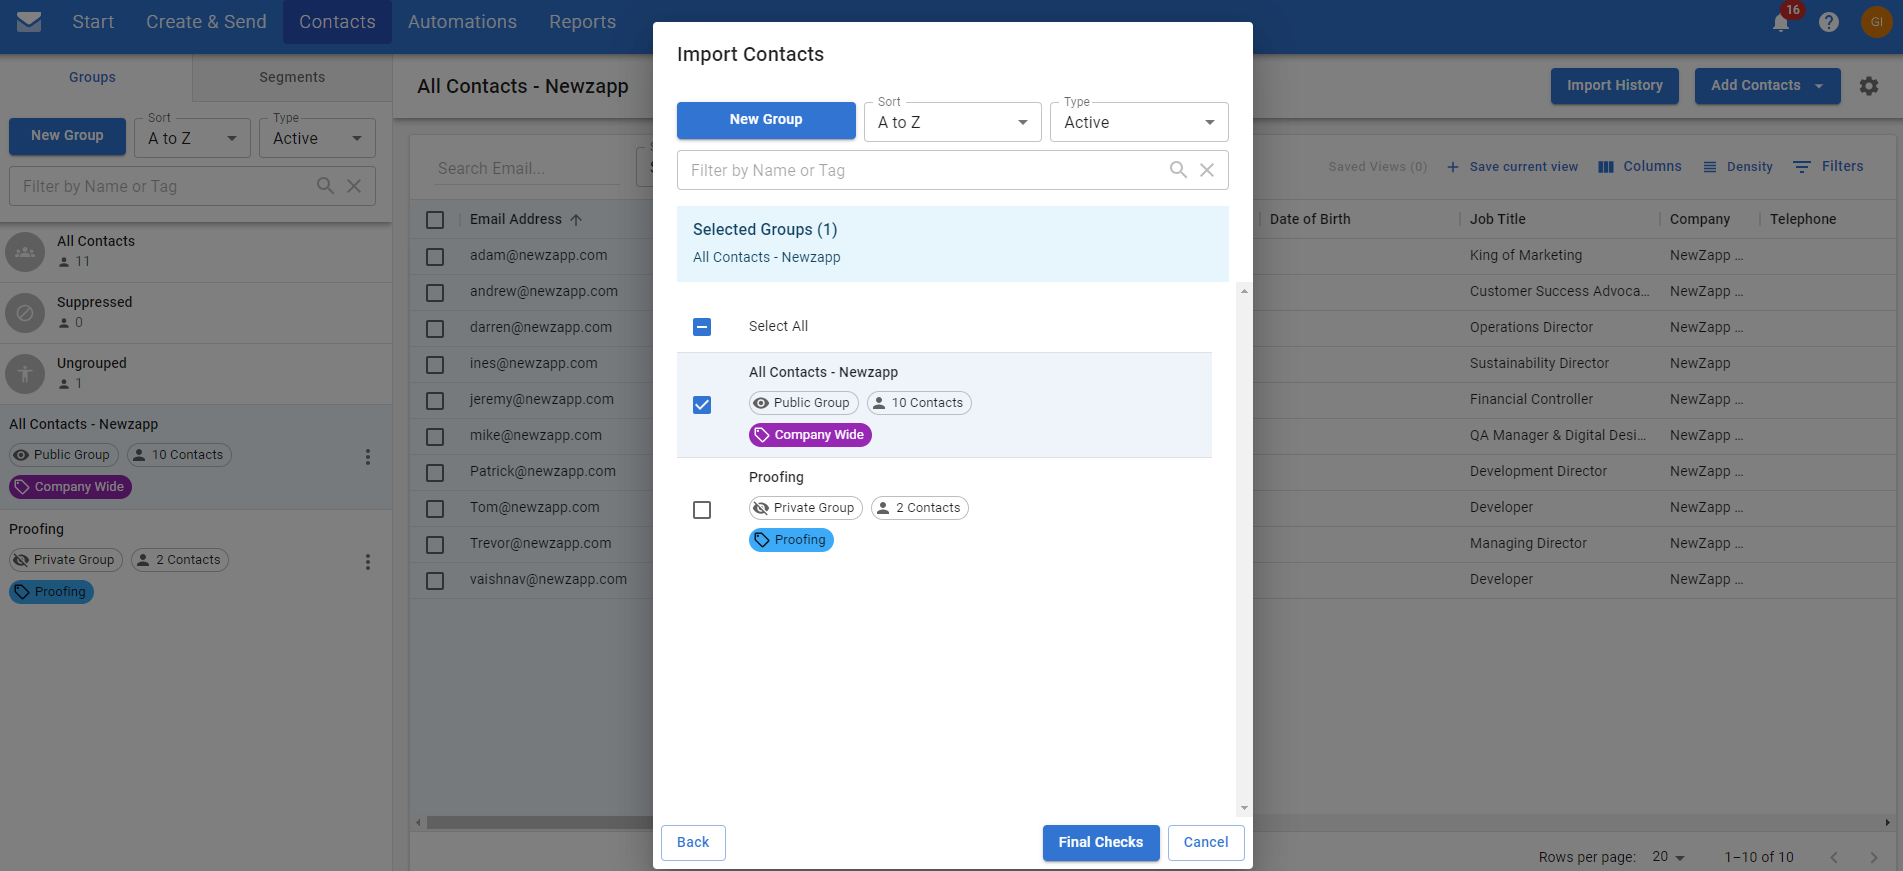Open the sidebar Type Active dropdown
Image resolution: width=1903 pixels, height=871 pixels.
(x=317, y=138)
